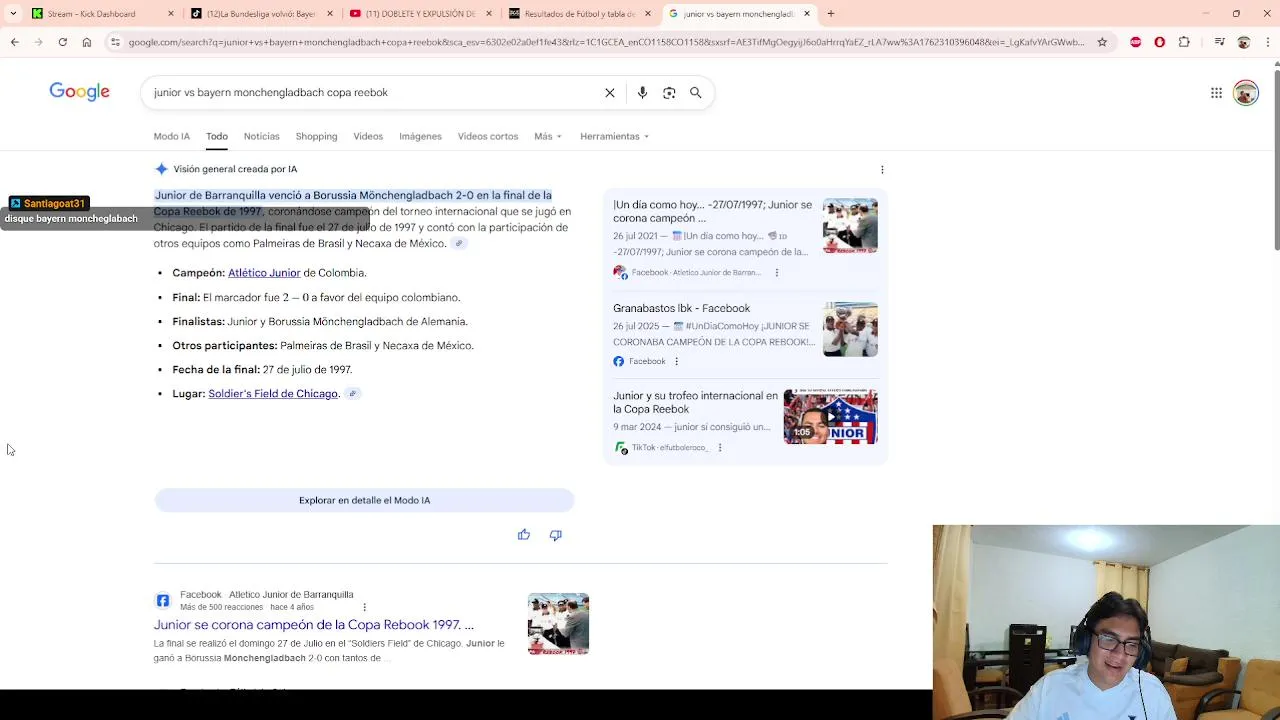
Task: Open options for the TikTok elfutboleroco result
Action: pyautogui.click(x=720, y=447)
